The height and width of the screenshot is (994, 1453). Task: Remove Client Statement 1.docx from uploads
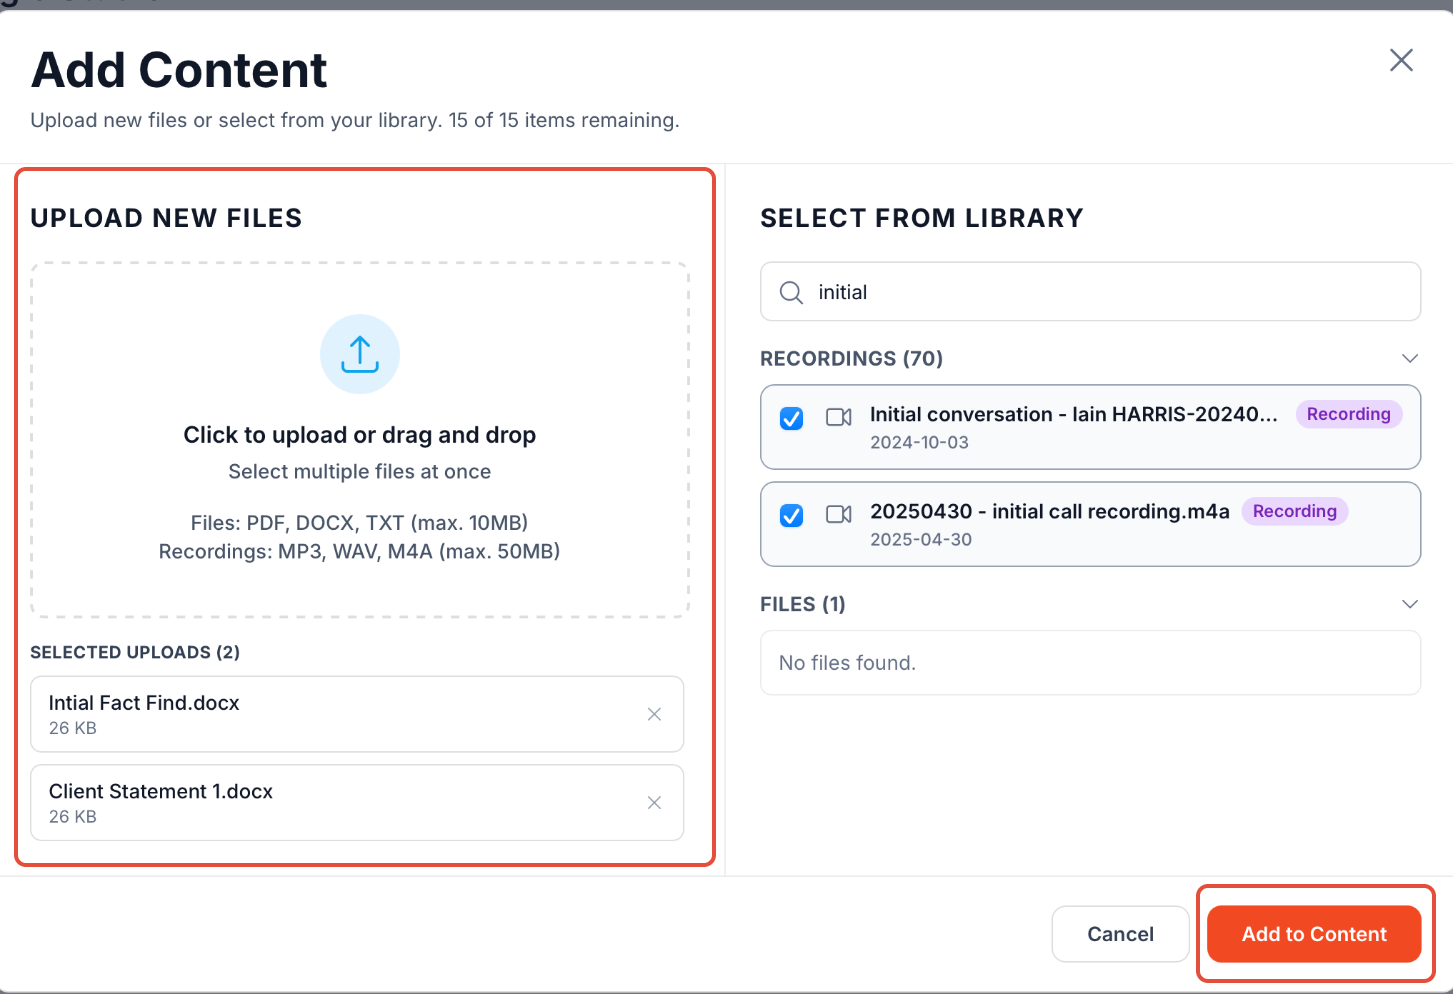[x=654, y=803]
